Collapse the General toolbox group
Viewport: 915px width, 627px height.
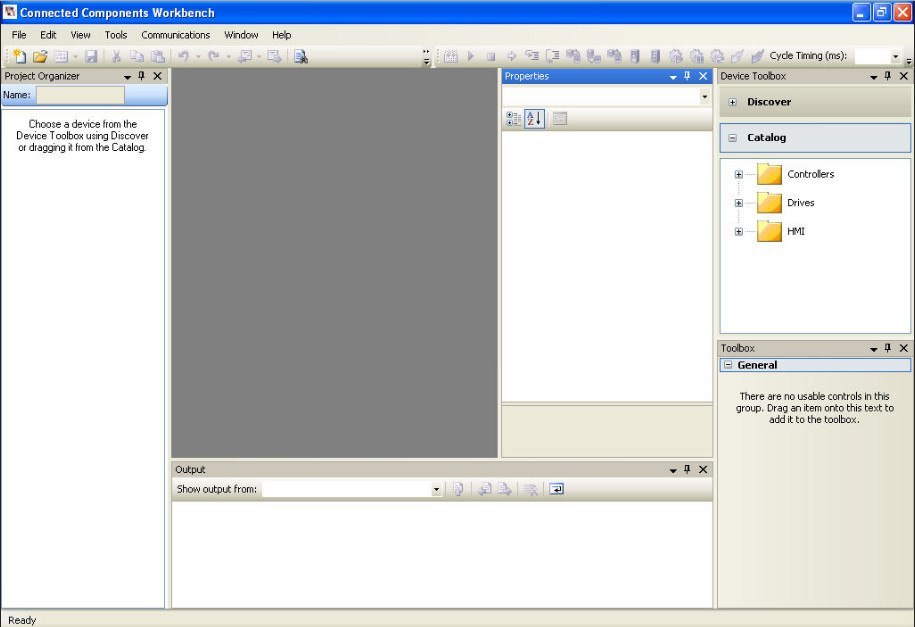point(728,365)
